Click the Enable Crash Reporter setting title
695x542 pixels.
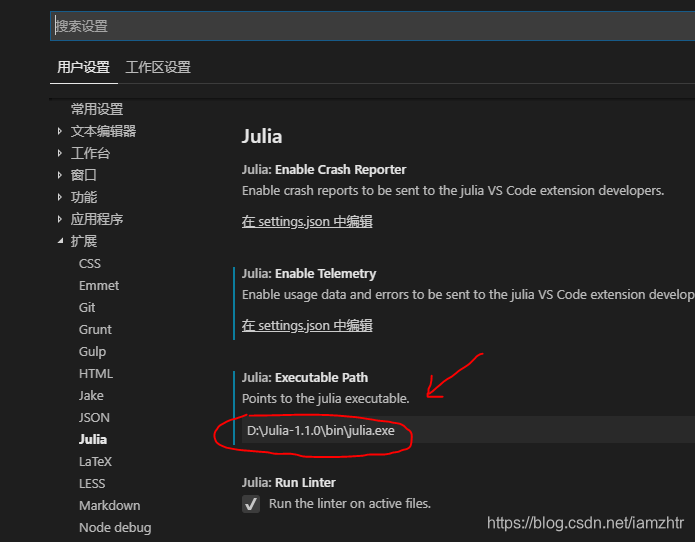(340, 170)
